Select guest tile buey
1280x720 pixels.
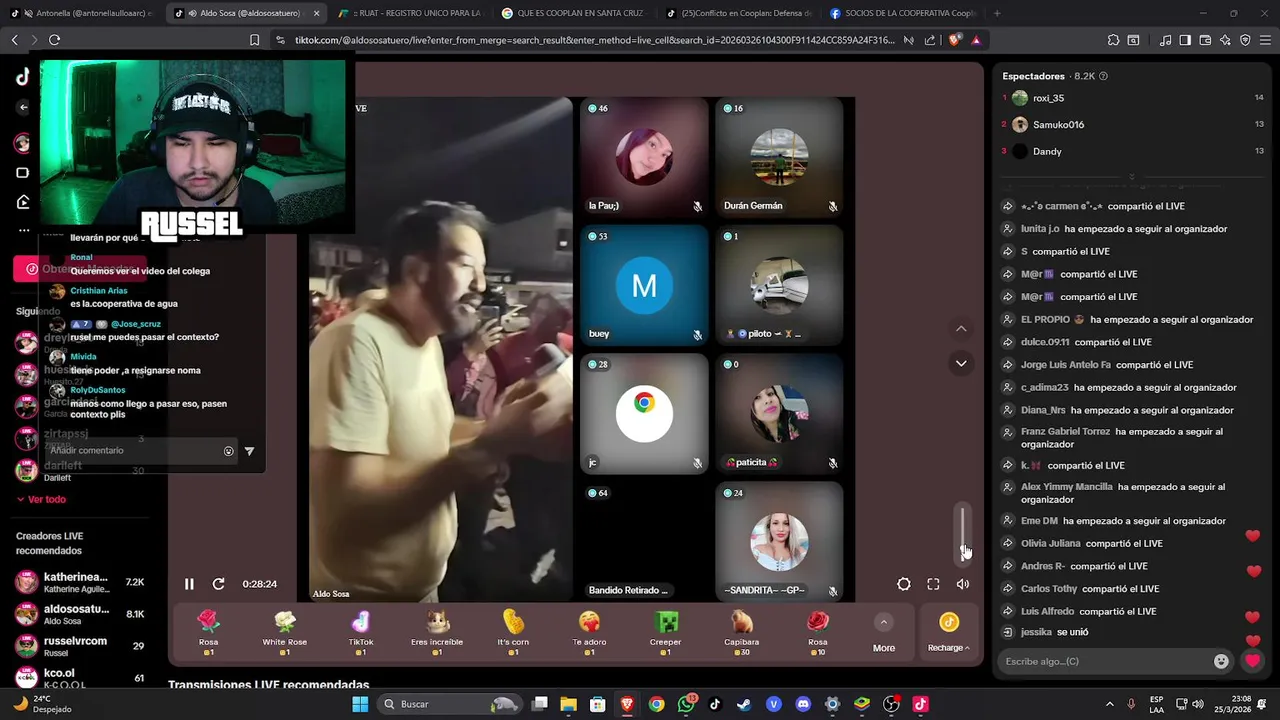(644, 285)
